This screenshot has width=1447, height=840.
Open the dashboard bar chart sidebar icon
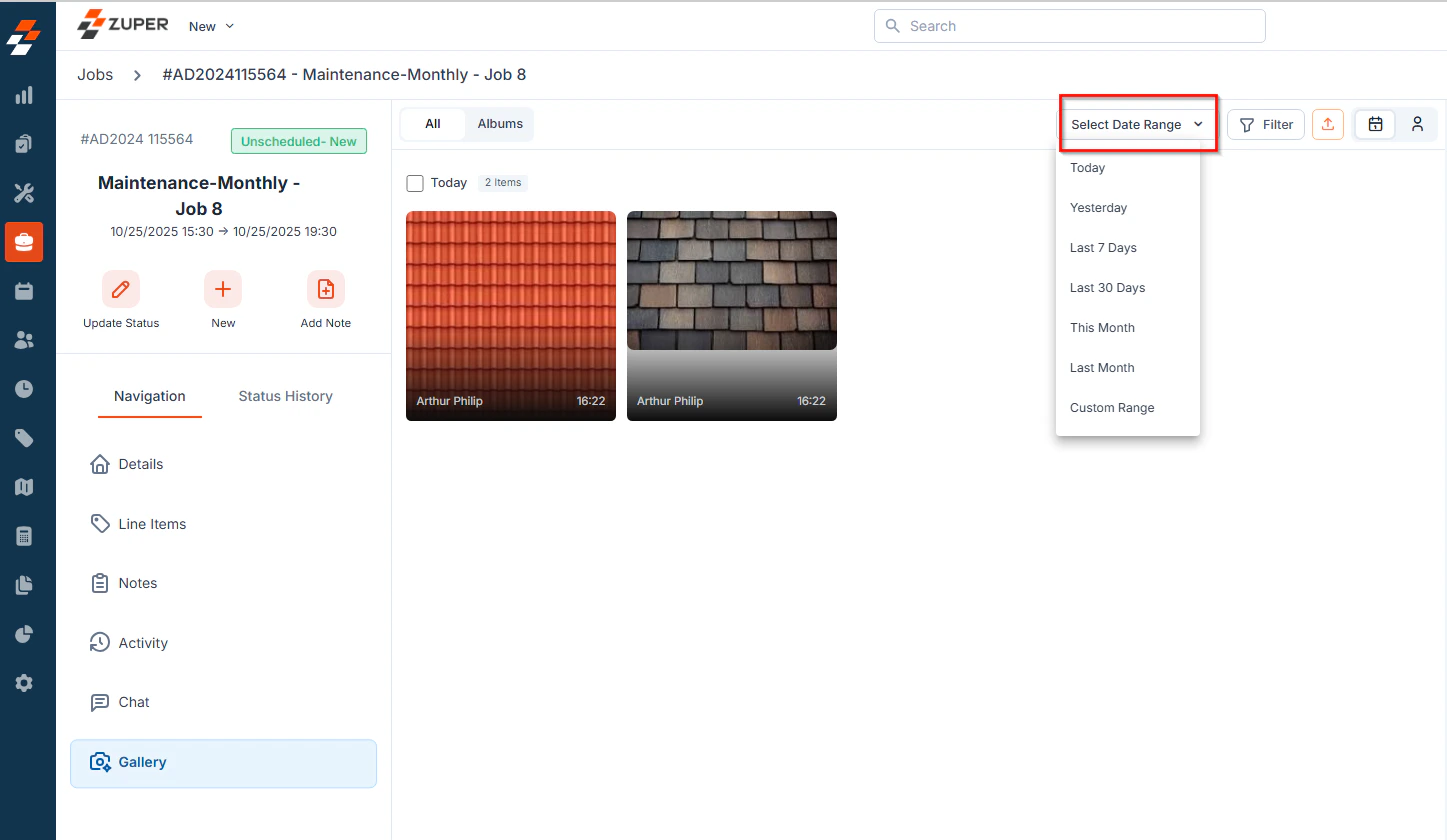tap(24, 95)
